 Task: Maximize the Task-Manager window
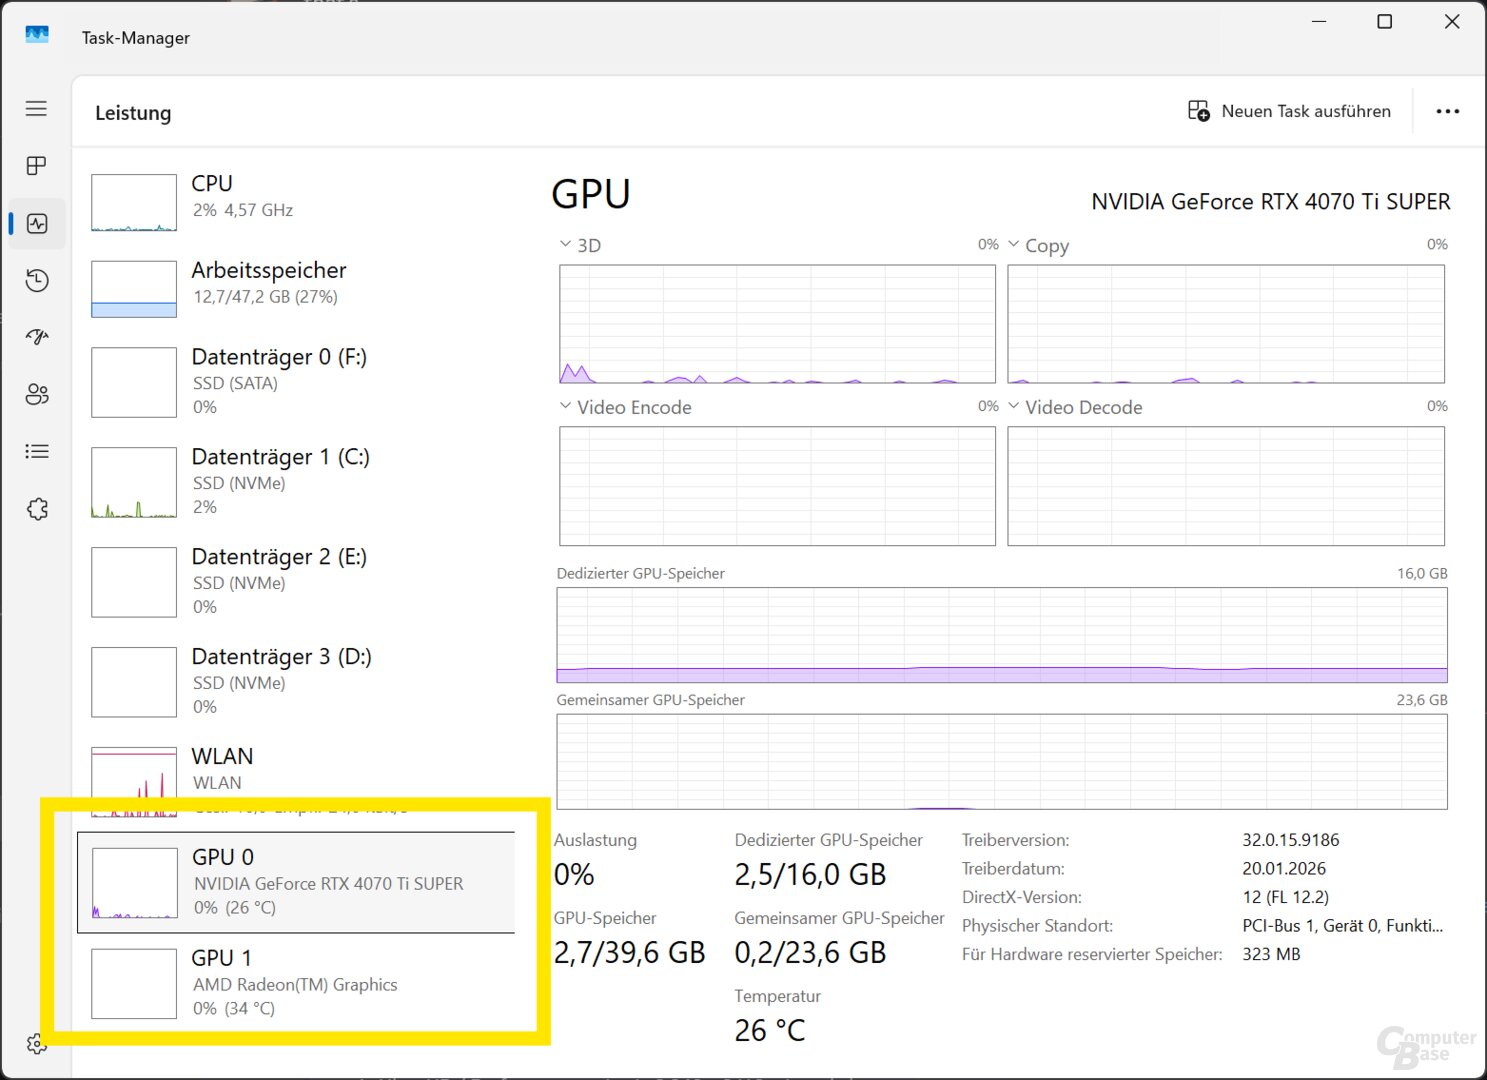click(1384, 21)
